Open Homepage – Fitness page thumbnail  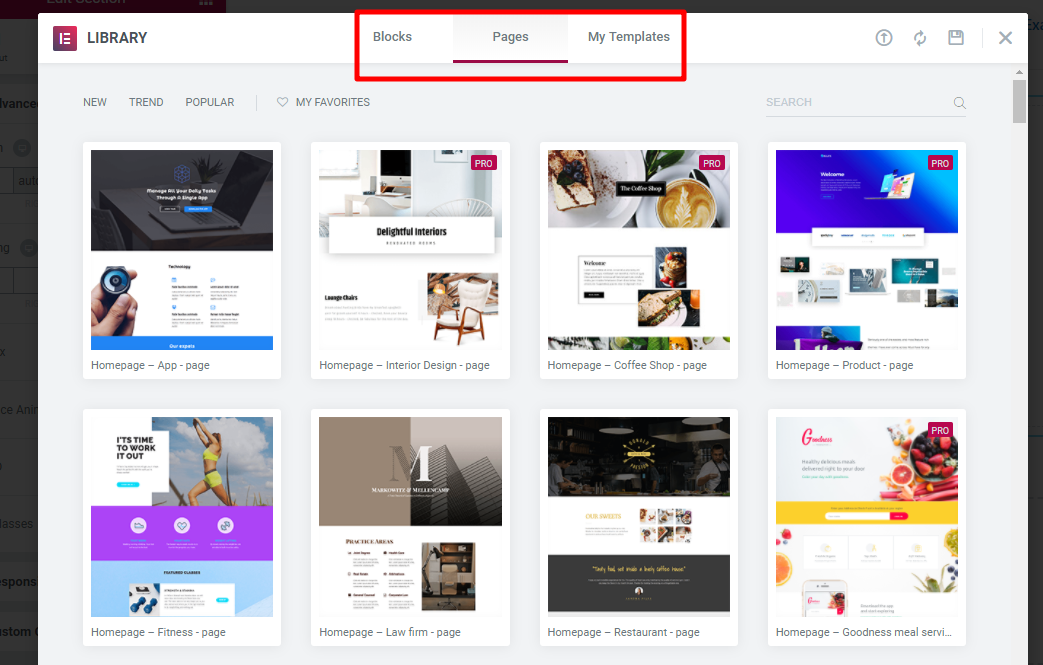click(x=182, y=517)
